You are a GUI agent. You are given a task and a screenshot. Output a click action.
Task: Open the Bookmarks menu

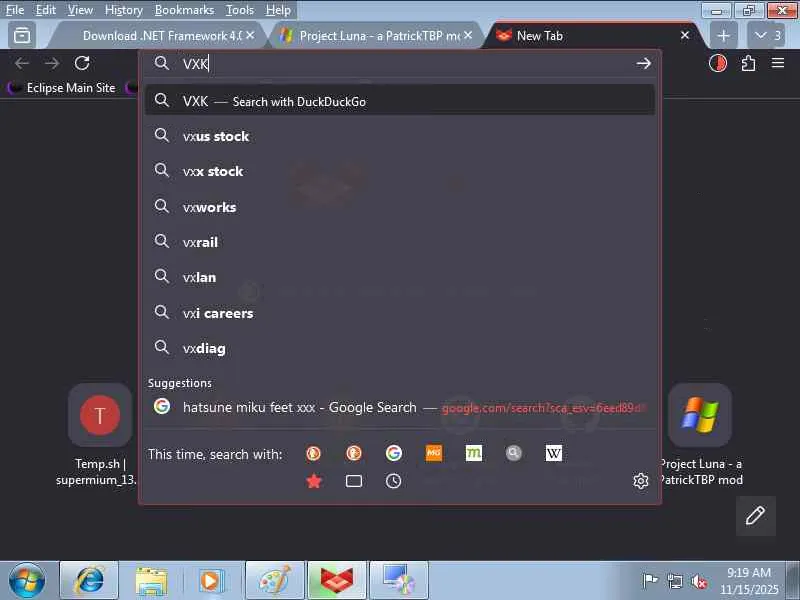tap(184, 10)
